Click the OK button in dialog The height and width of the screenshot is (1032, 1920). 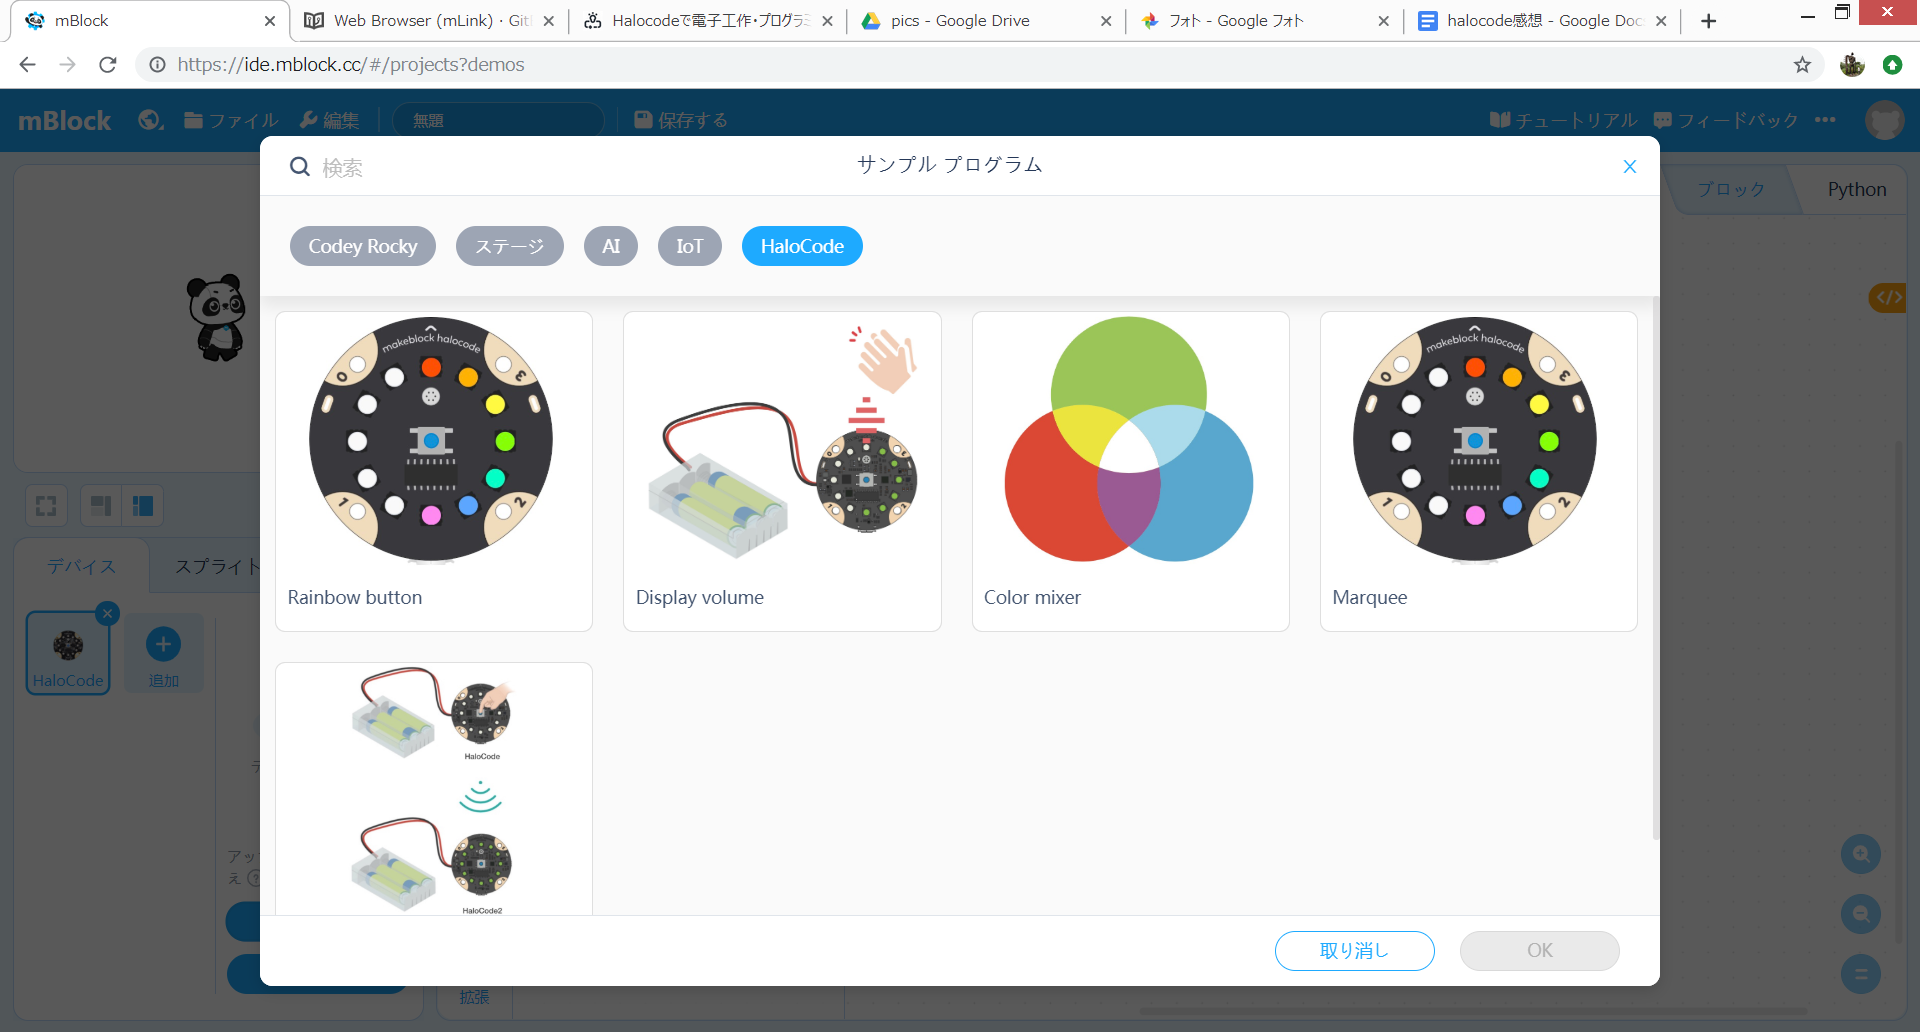(x=1540, y=950)
